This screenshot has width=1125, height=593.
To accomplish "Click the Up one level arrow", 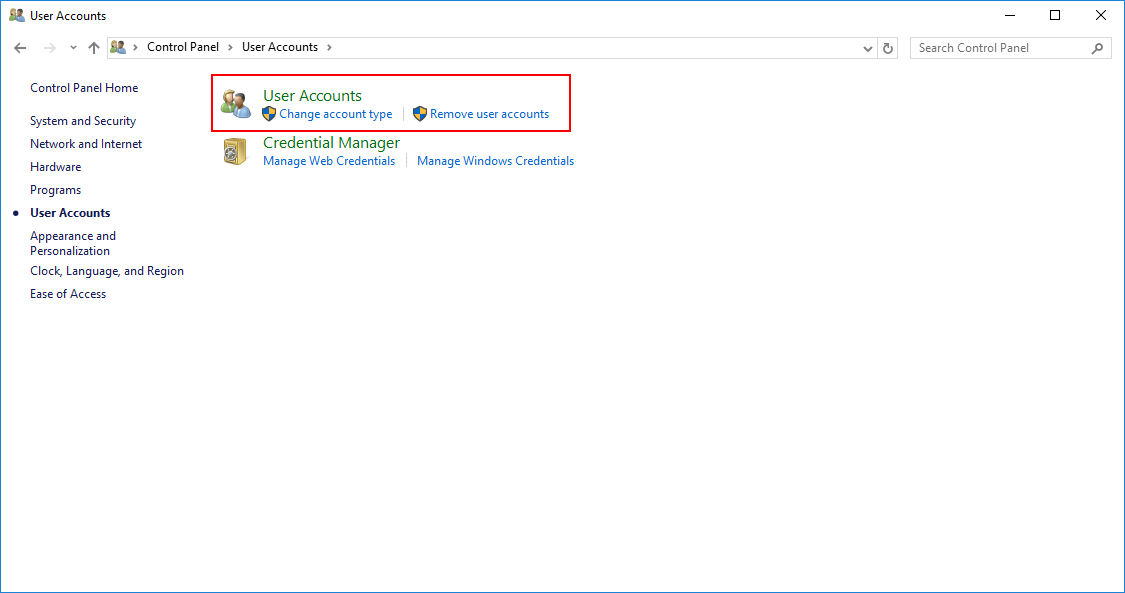I will [x=93, y=47].
